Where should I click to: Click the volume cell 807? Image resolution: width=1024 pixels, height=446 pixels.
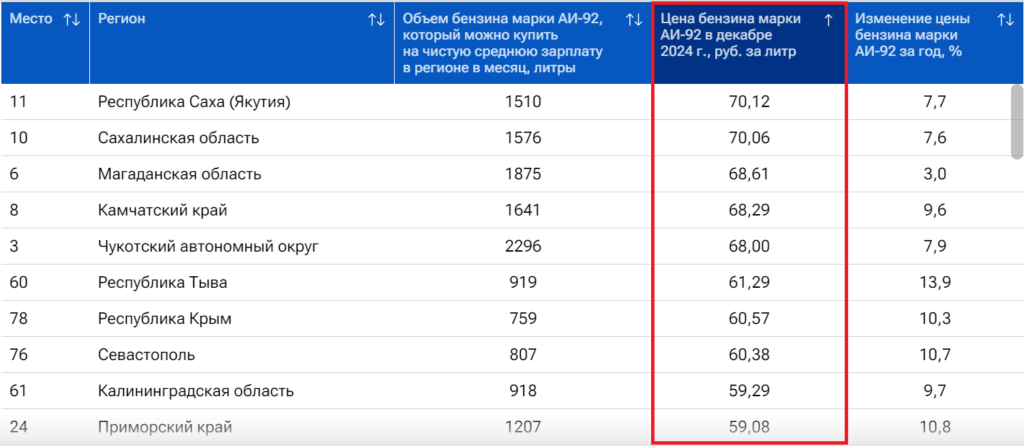523,355
